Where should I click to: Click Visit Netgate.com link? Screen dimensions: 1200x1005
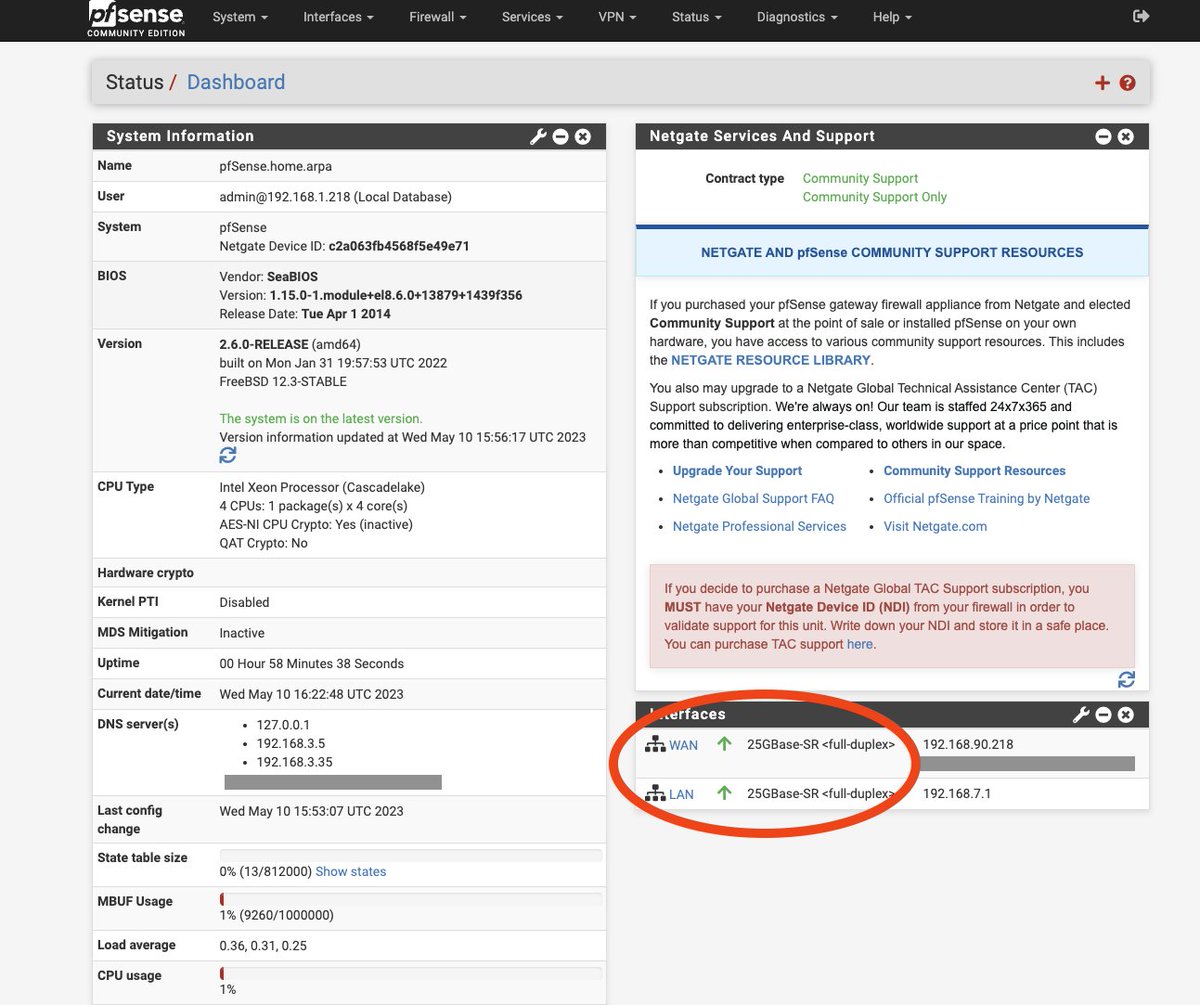point(935,526)
